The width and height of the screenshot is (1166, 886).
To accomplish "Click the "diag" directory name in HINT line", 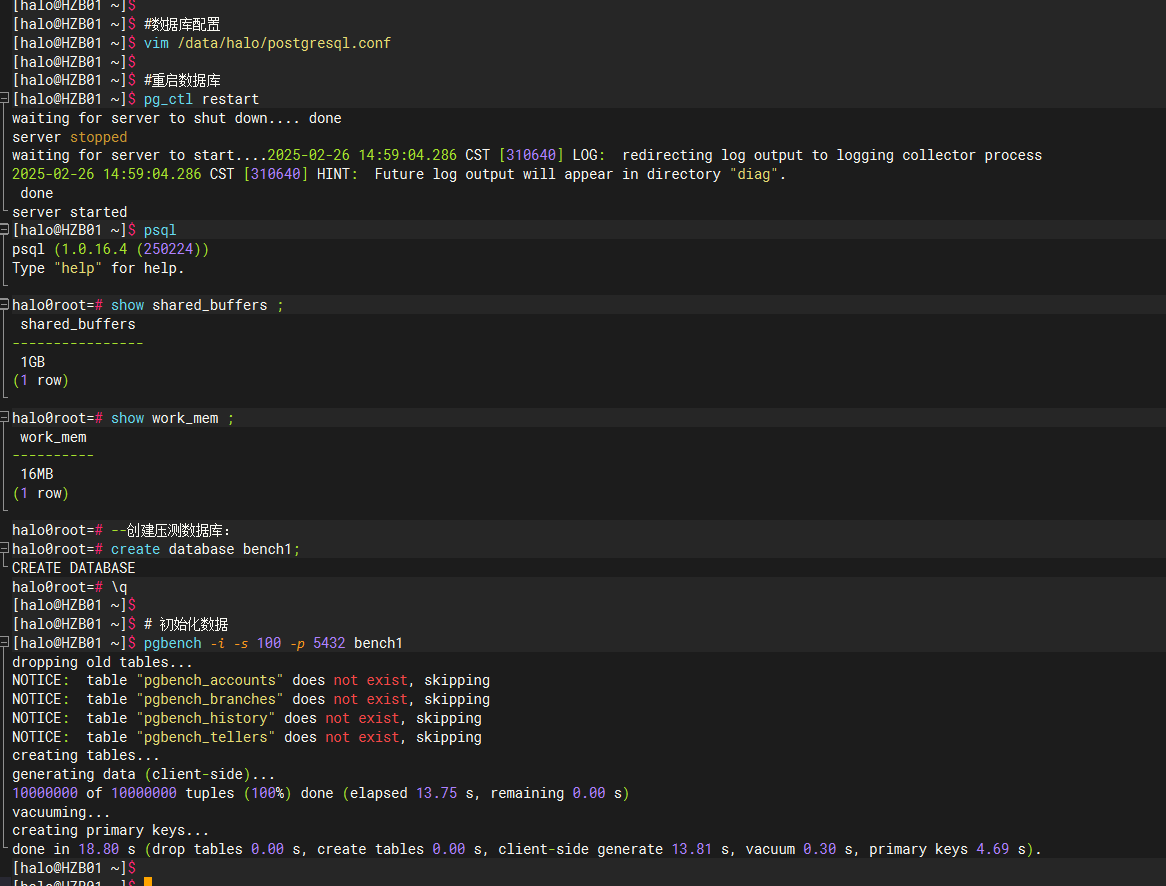I will pyautogui.click(x=754, y=174).
